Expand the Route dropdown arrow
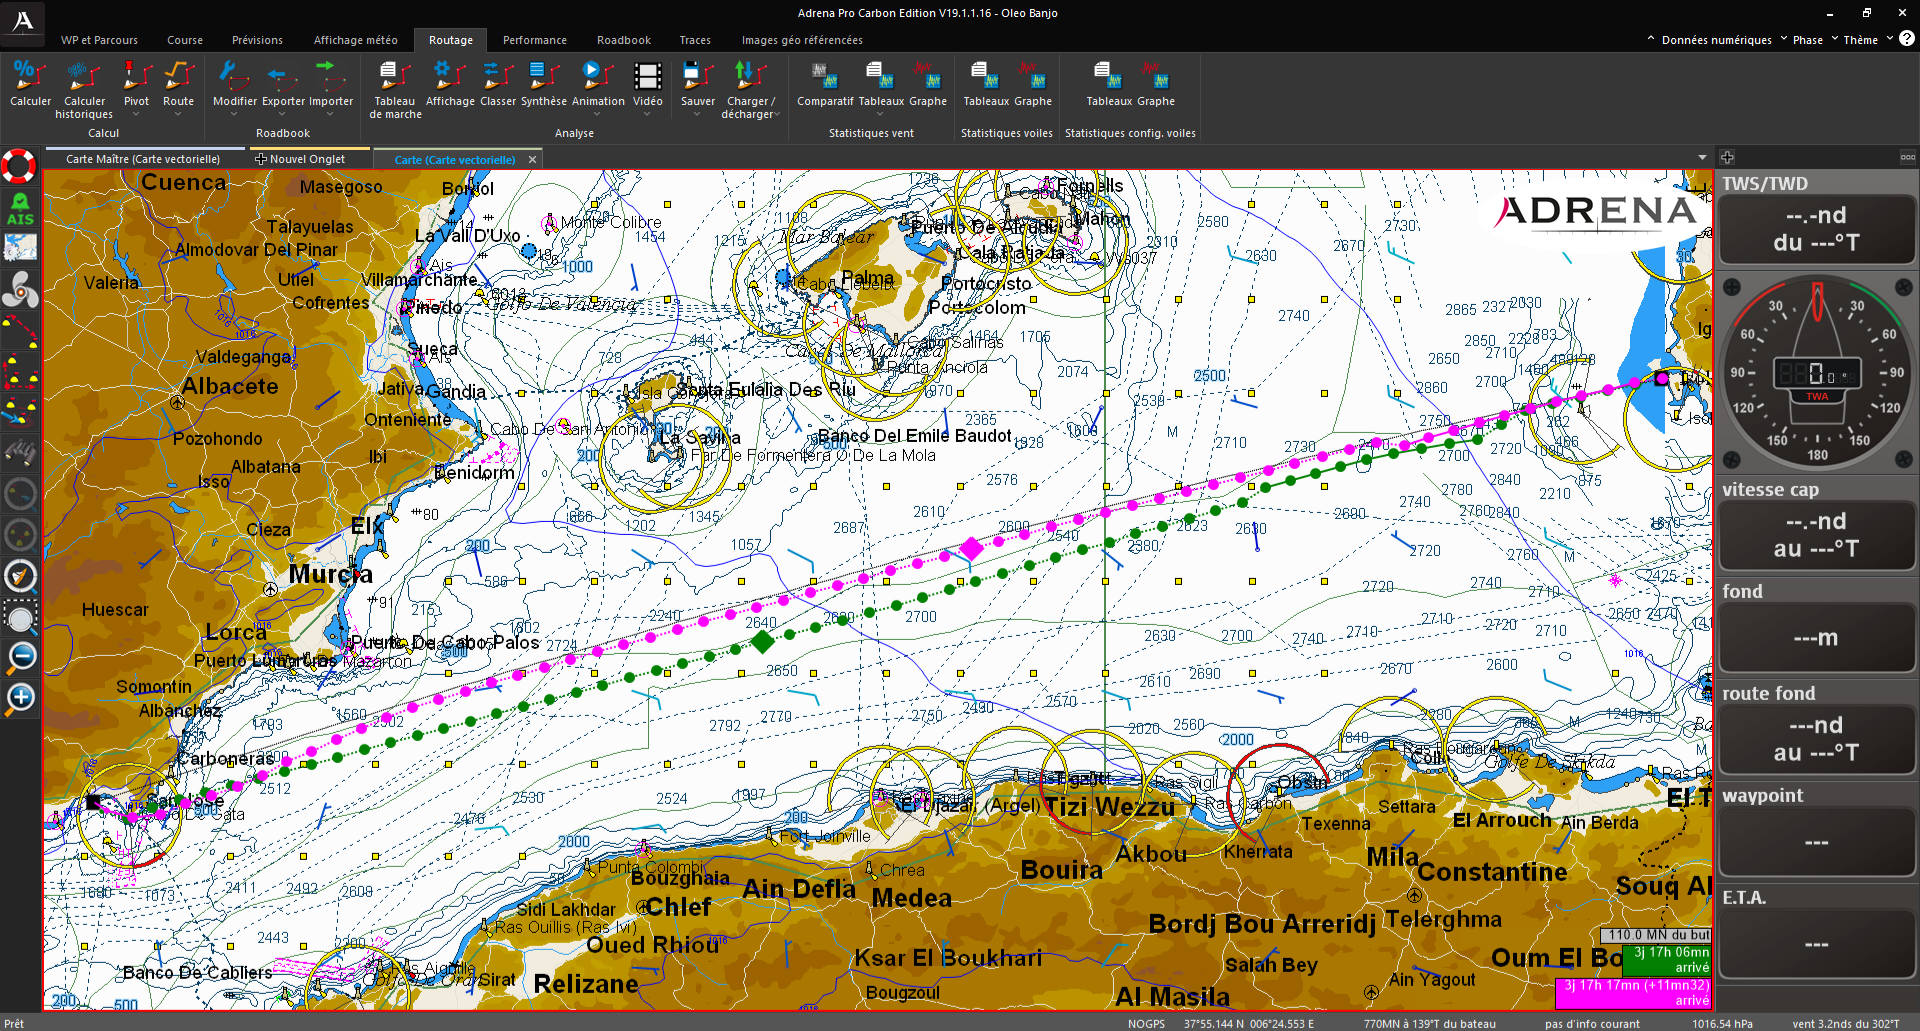The width and height of the screenshot is (1920, 1031). point(178,114)
